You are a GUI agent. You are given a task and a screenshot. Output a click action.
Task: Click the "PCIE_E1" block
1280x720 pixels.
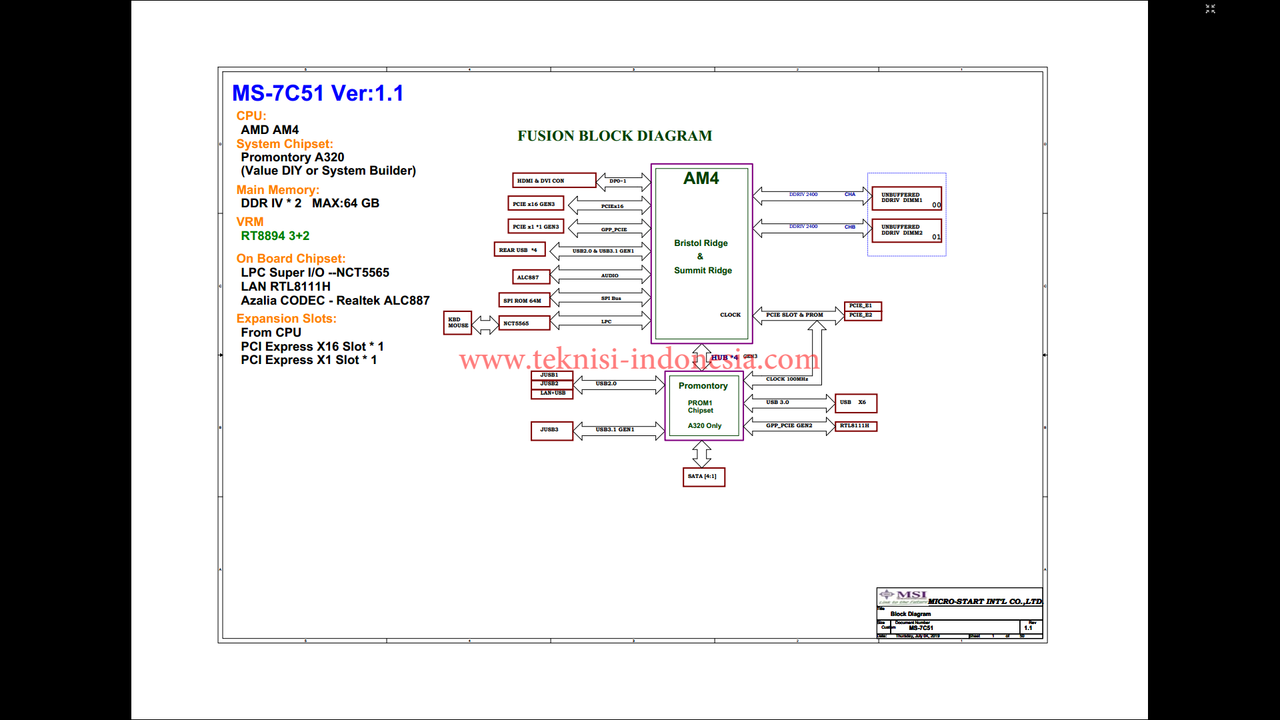863,306
